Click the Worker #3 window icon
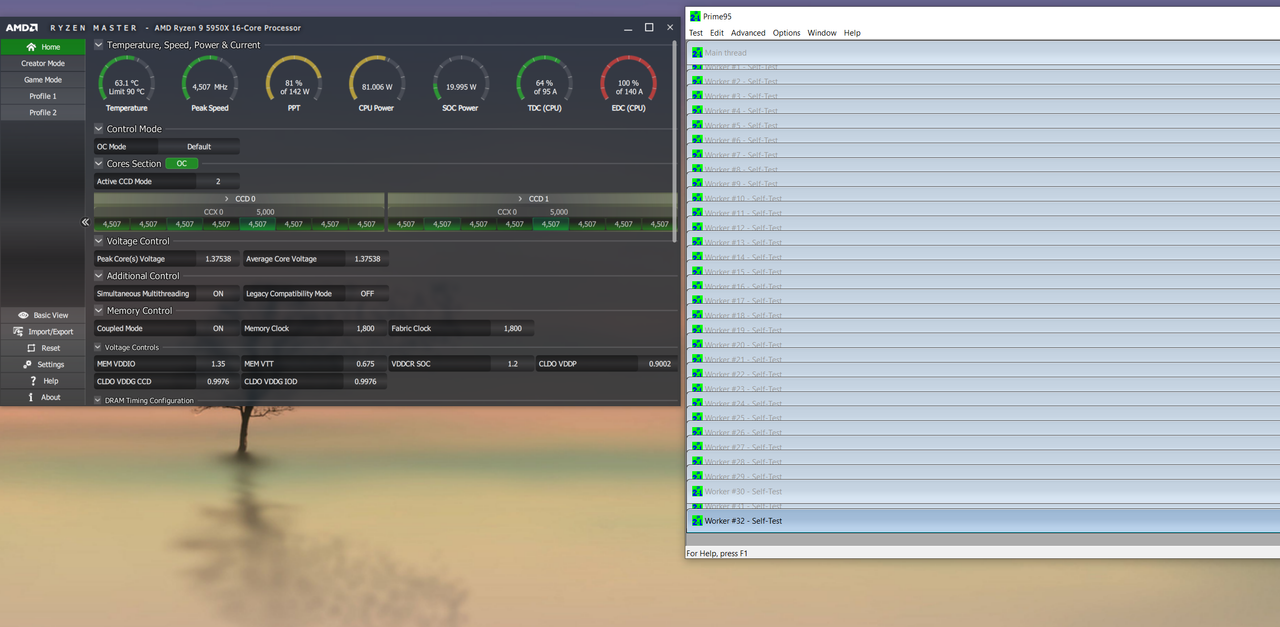Screen dimensions: 1280x627 click(697, 96)
